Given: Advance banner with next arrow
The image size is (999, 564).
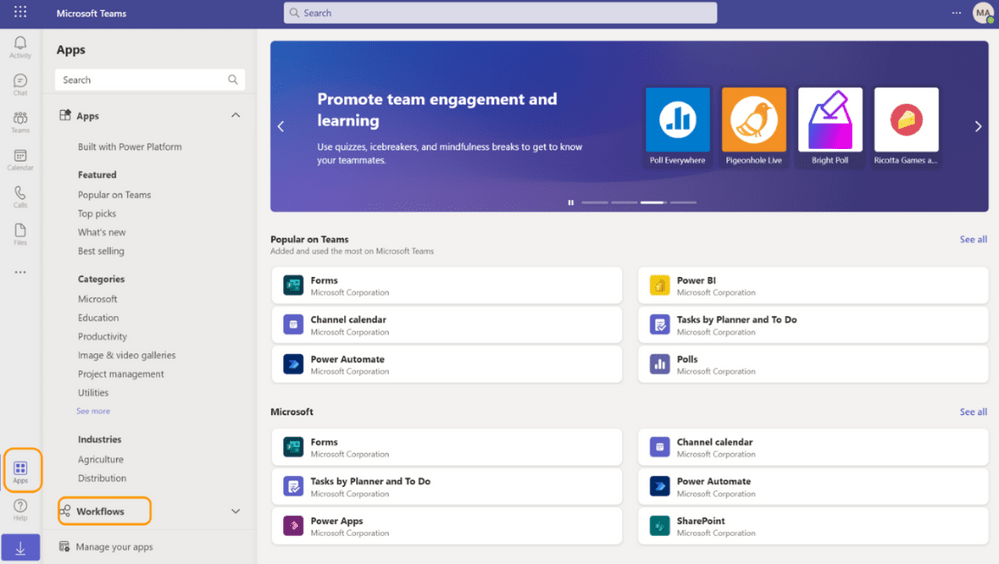Looking at the screenshot, I should point(977,127).
